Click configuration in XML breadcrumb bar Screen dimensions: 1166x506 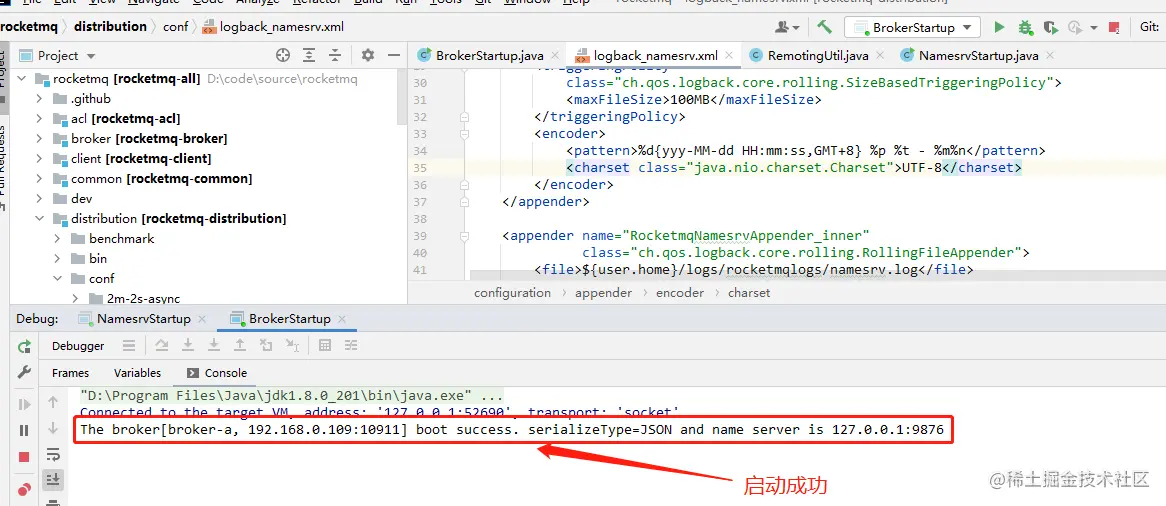[512, 292]
